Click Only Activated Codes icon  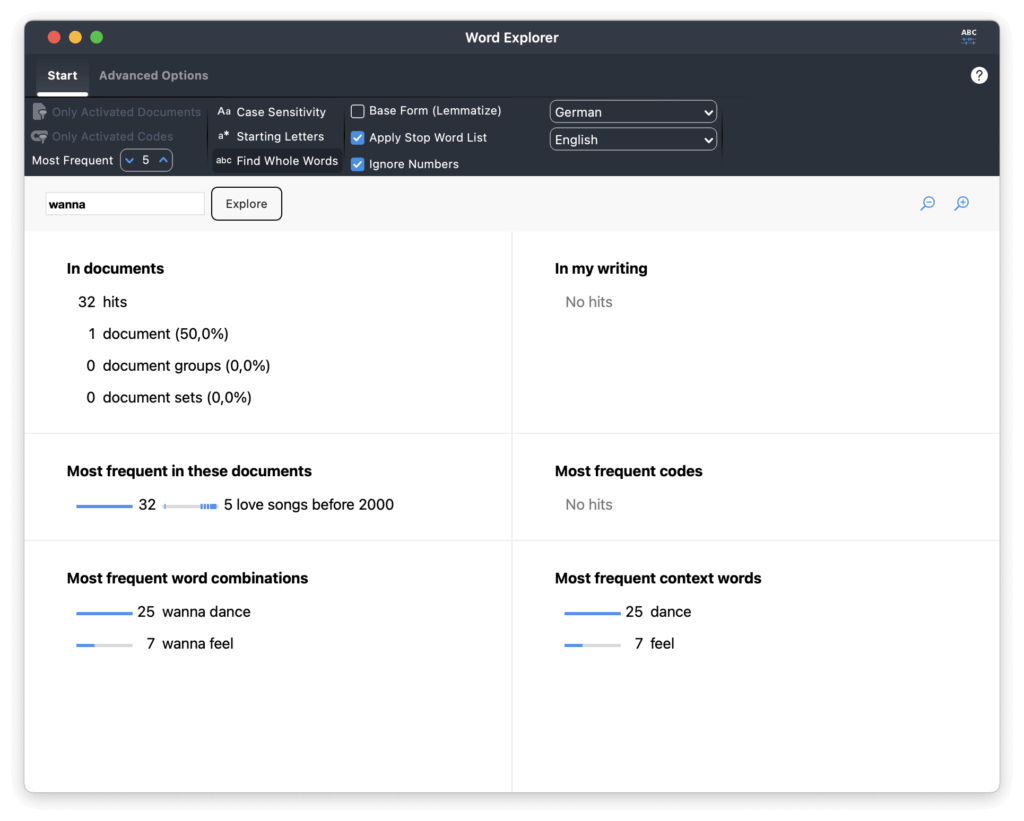[x=40, y=136]
